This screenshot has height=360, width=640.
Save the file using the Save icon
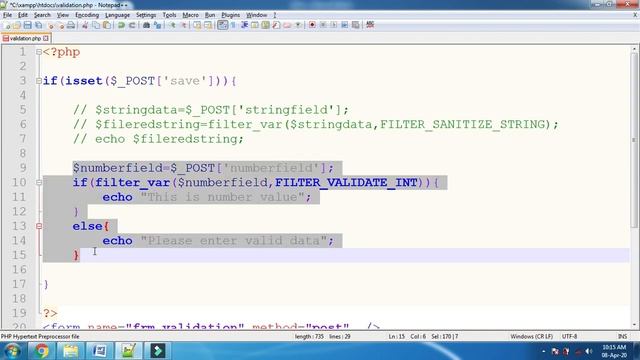click(27, 25)
